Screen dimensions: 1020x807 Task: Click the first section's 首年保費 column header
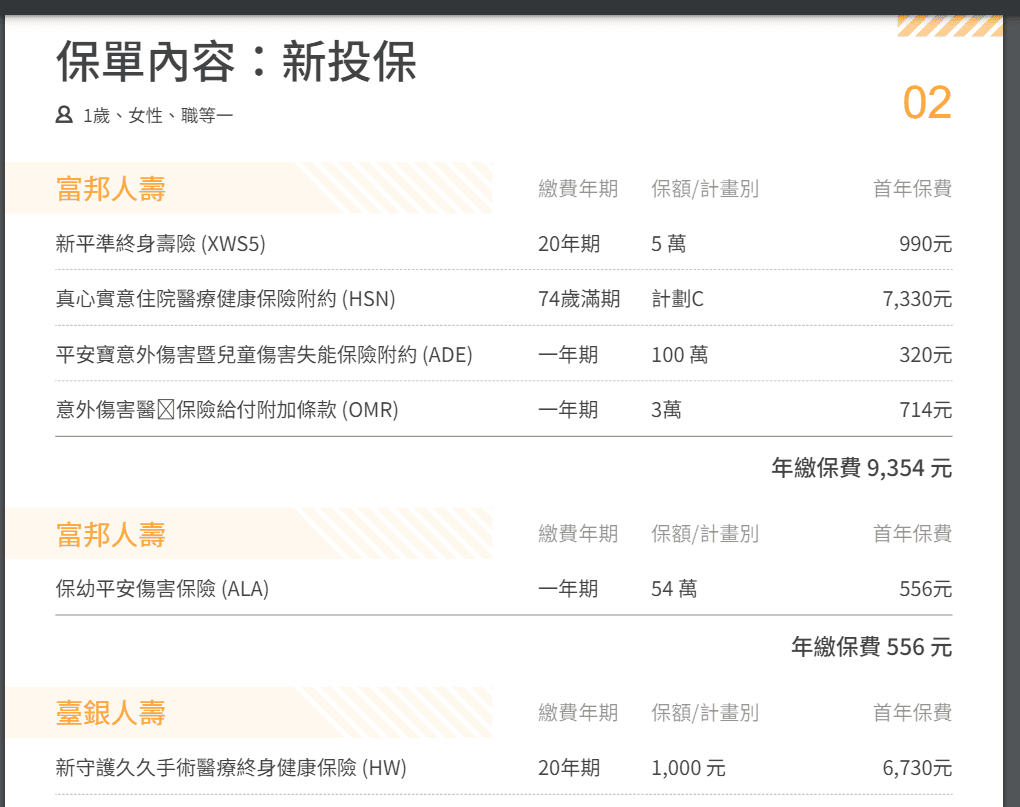[913, 189]
